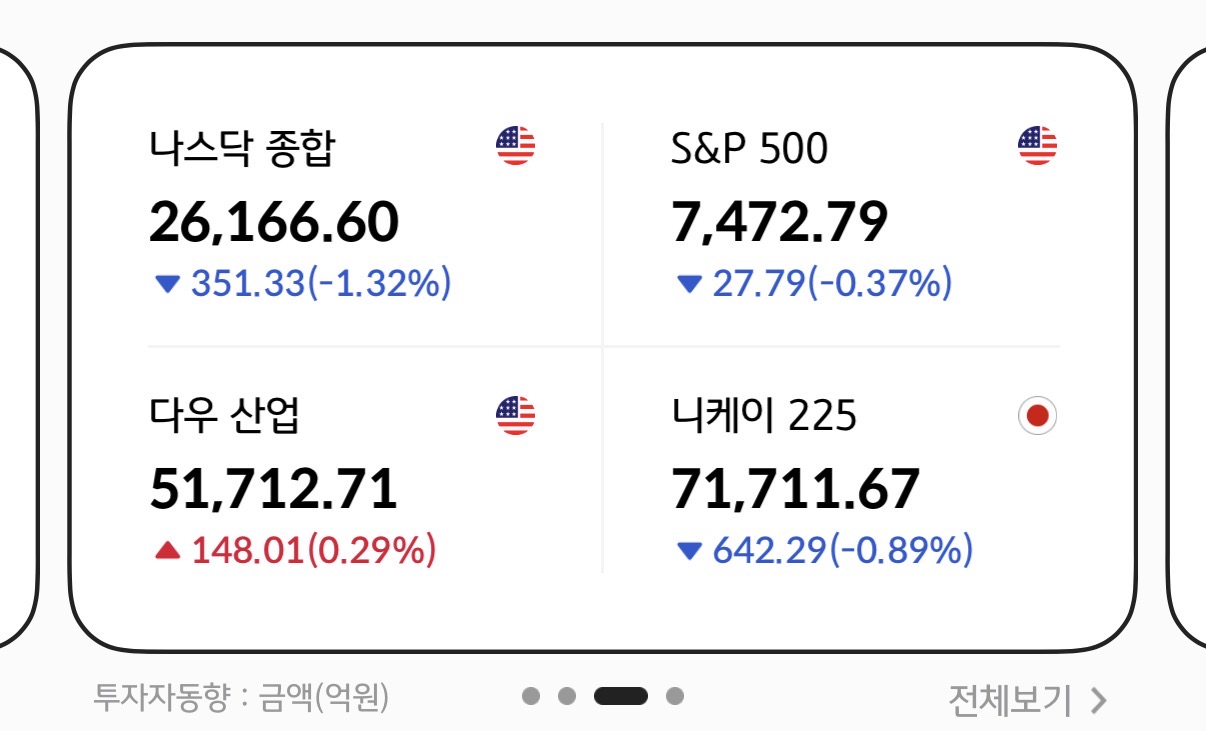Tap the red up arrow under 다우 산업

pos(166,549)
